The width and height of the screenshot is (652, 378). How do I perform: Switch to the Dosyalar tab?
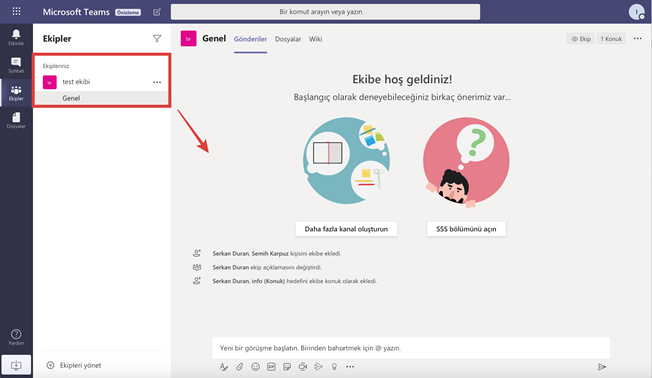pyautogui.click(x=288, y=39)
